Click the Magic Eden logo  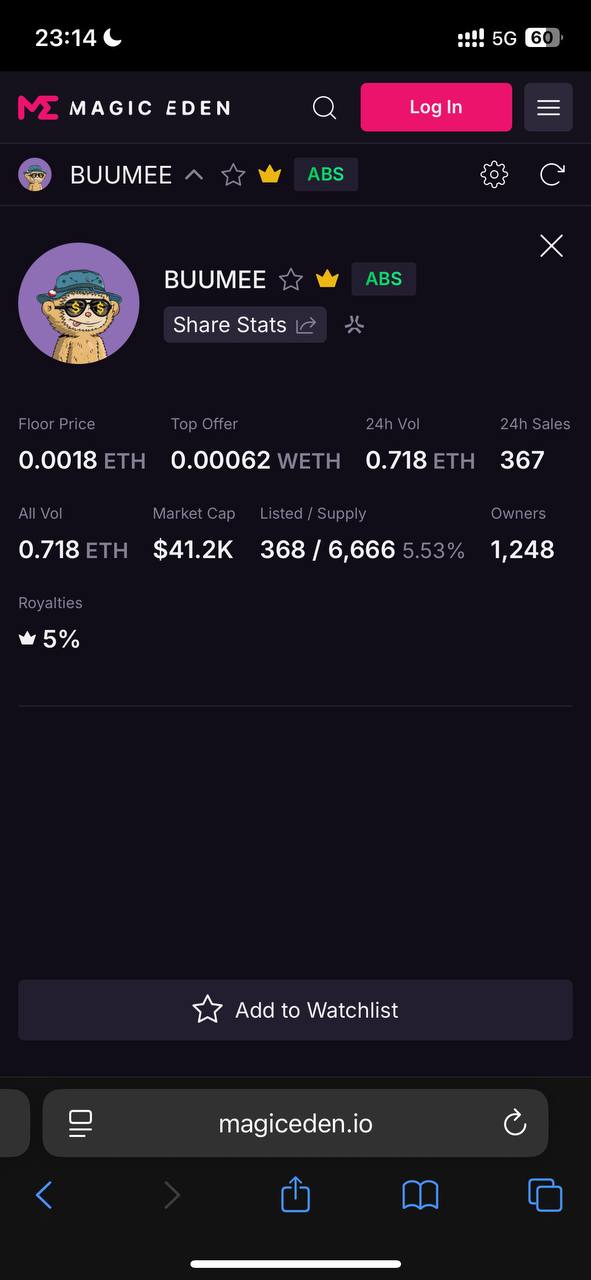click(x=124, y=107)
